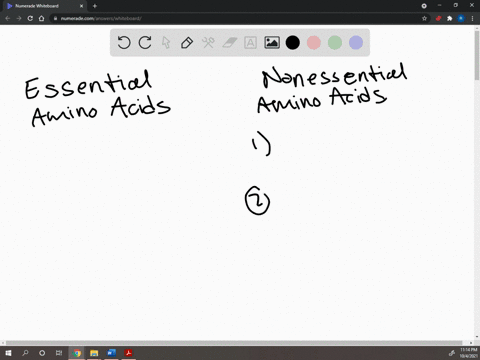Insert an image with the picture icon
480x360 pixels.
[x=272, y=43]
